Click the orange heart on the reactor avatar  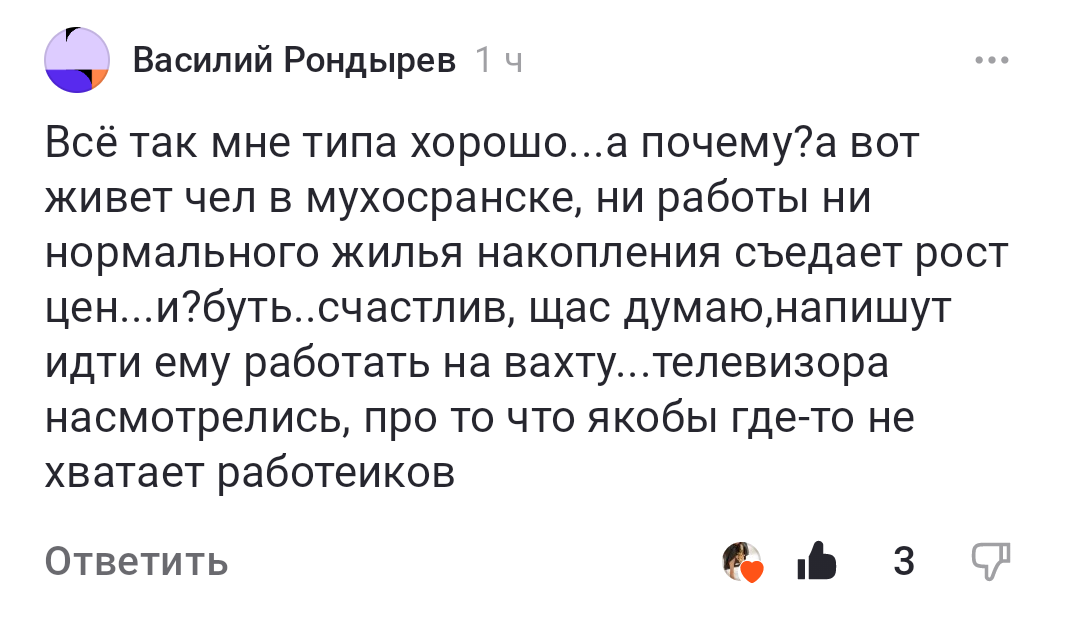pyautogui.click(x=752, y=571)
